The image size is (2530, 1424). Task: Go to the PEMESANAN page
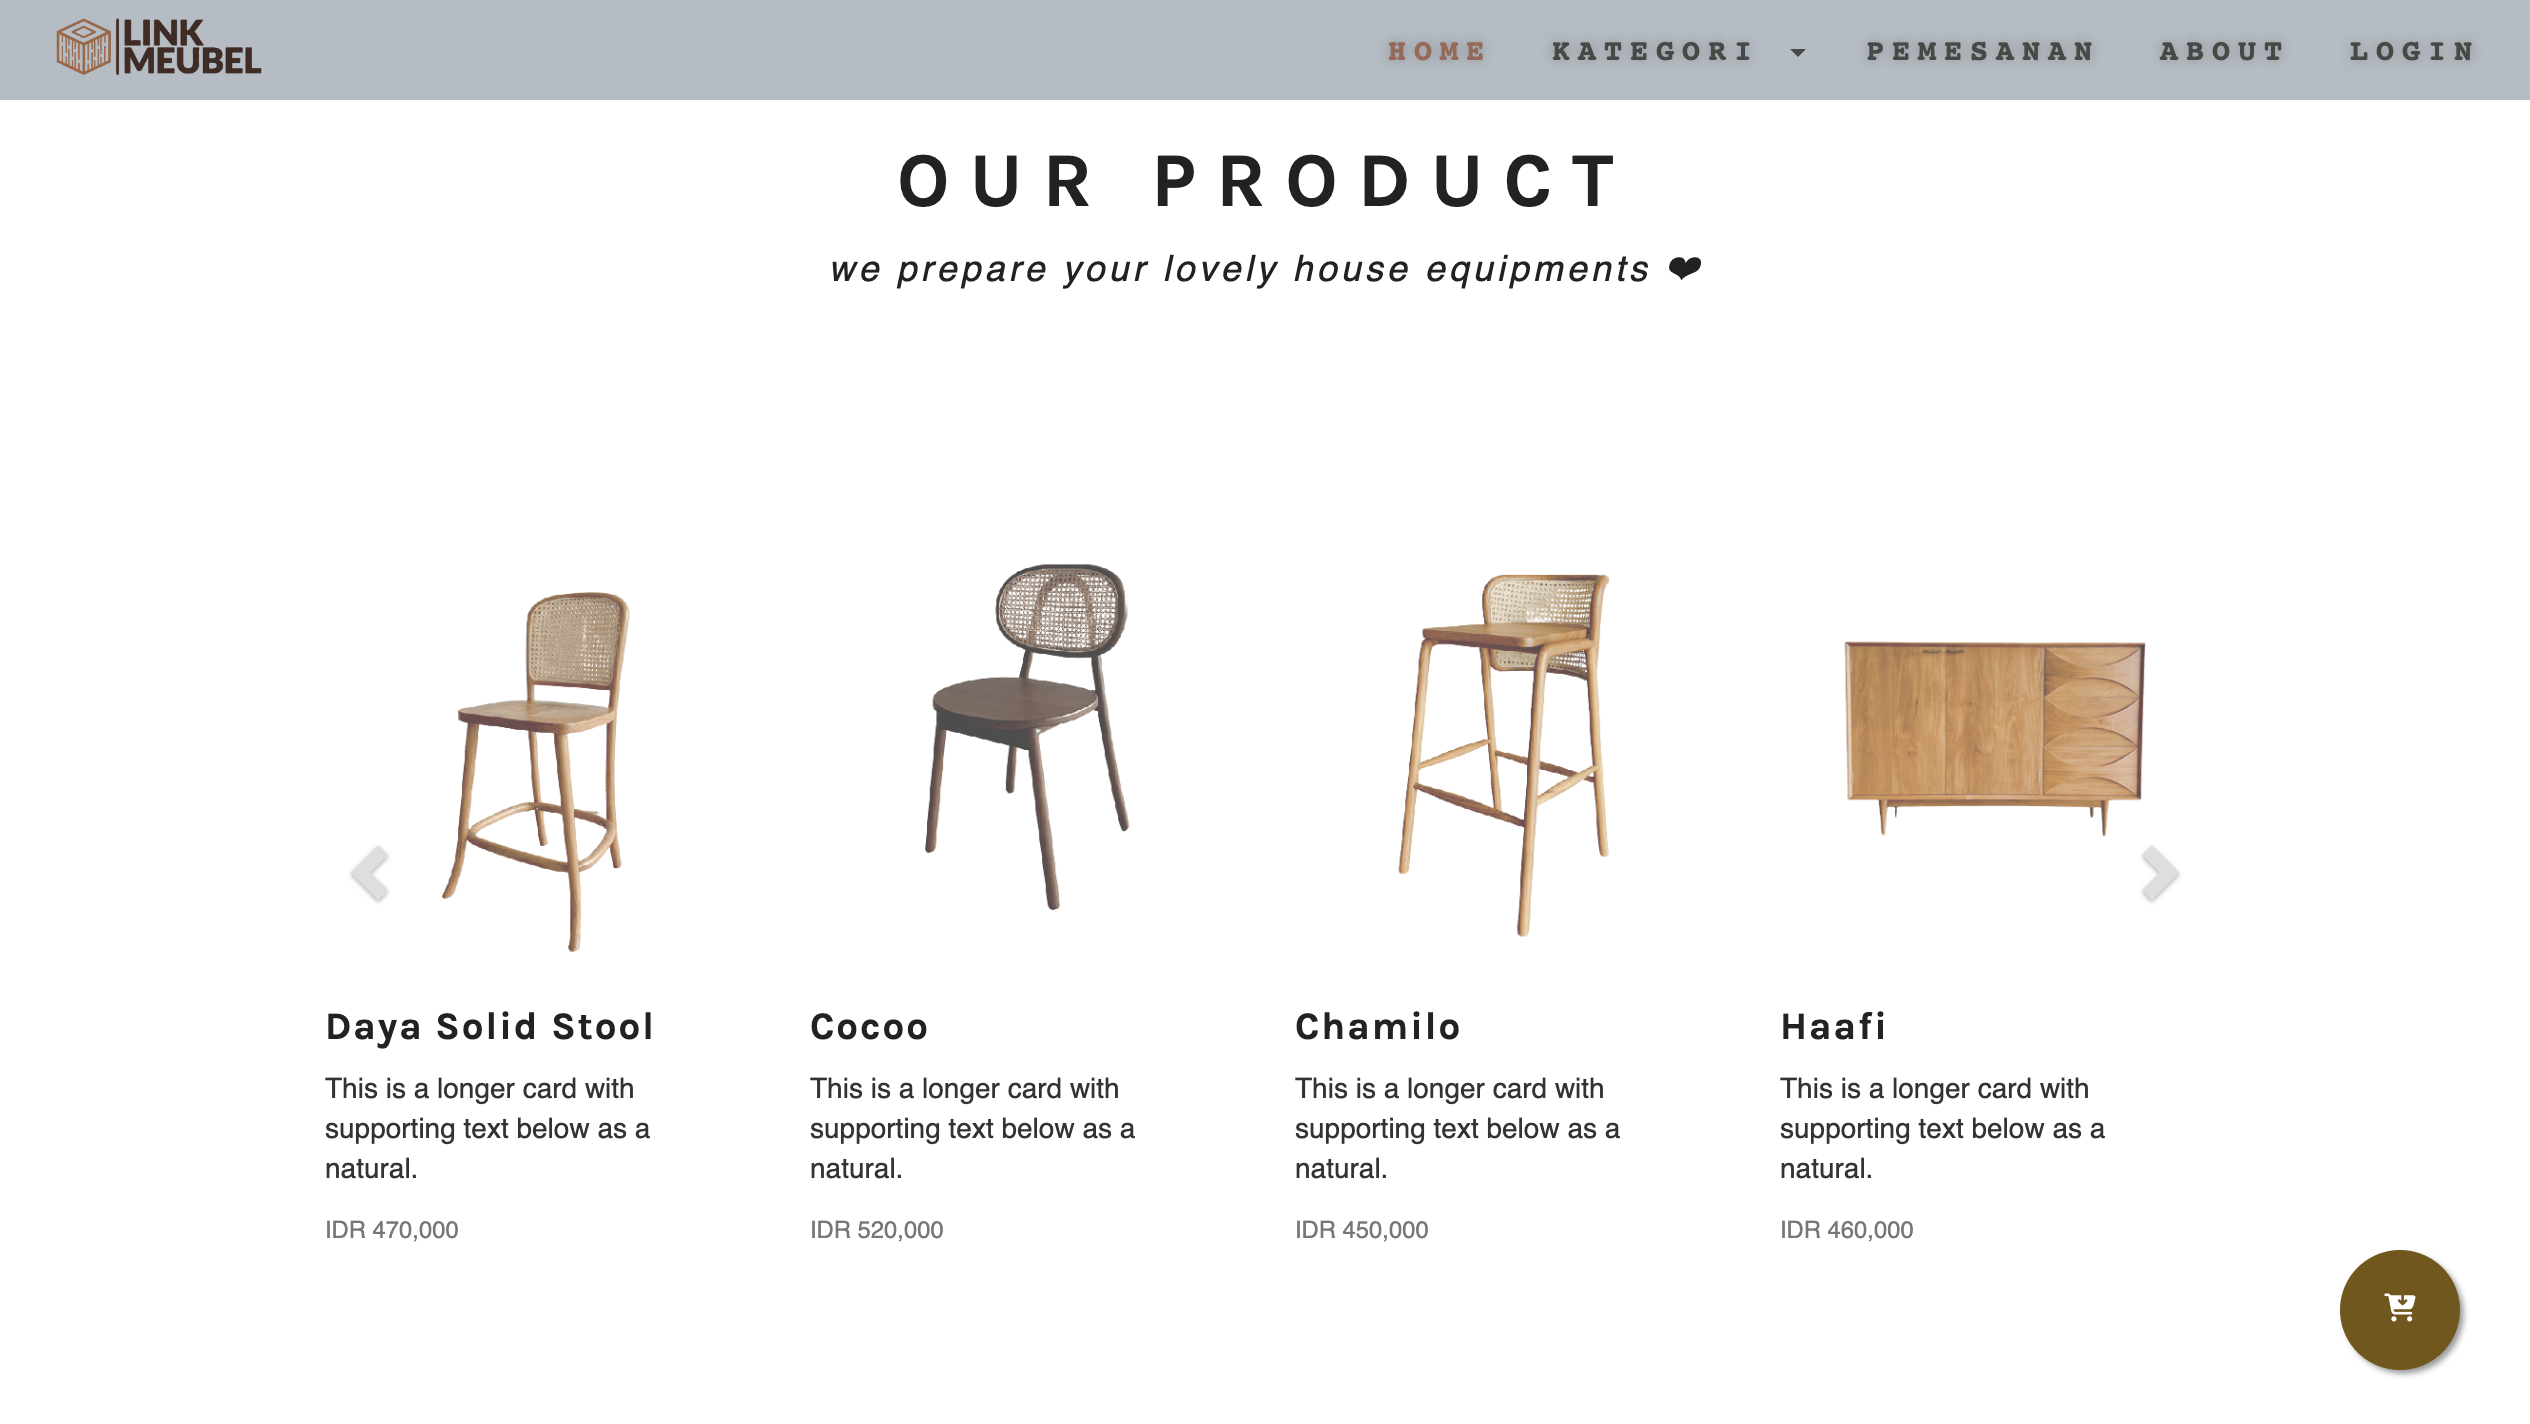click(x=1981, y=50)
